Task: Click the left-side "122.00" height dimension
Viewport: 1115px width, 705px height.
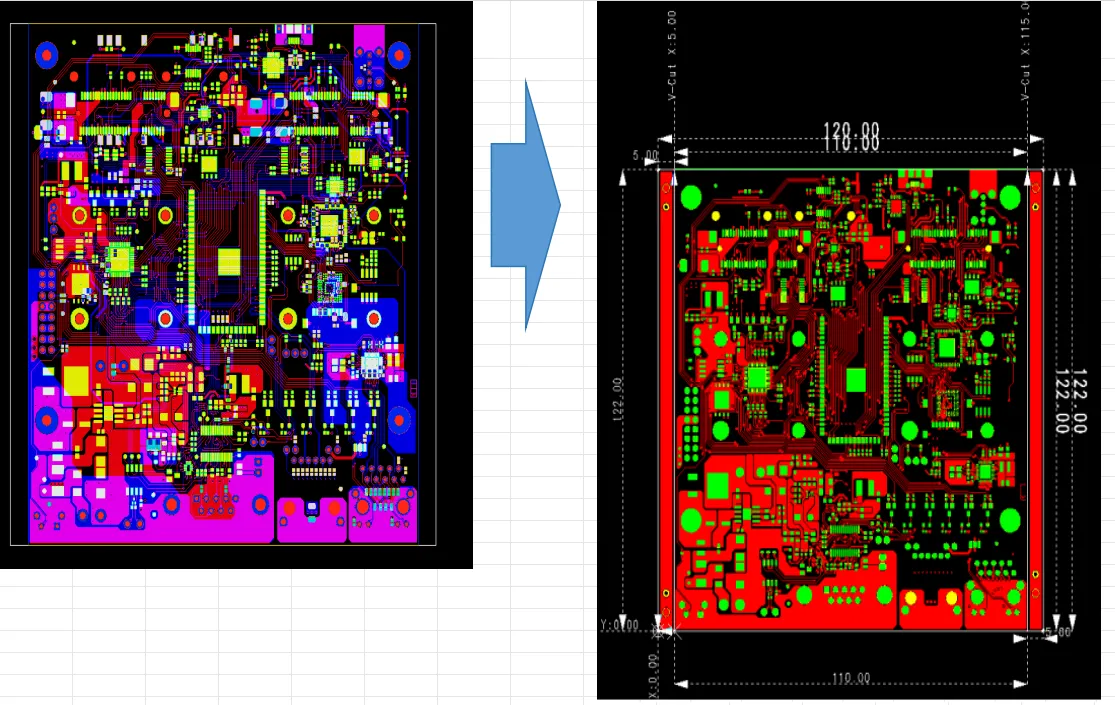Action: 617,399
